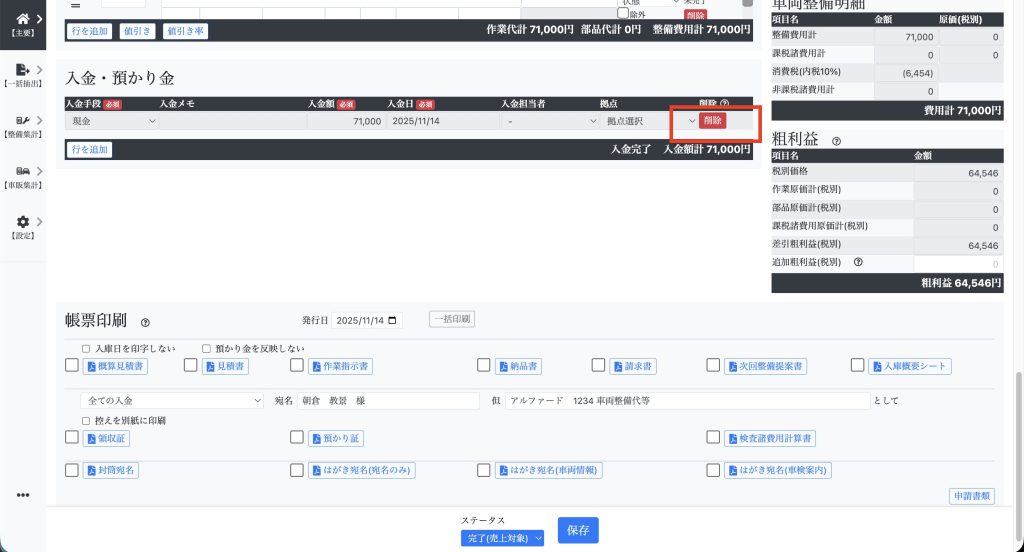The height and width of the screenshot is (552, 1024).
Task: Click help icon beside 粗利益 heading
Action: click(835, 141)
